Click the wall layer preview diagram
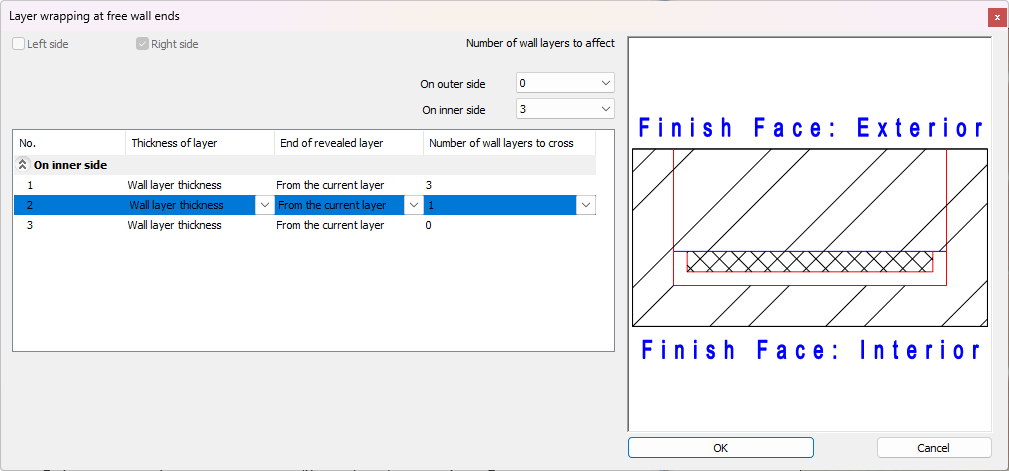Image resolution: width=1009 pixels, height=471 pixels. click(810, 237)
